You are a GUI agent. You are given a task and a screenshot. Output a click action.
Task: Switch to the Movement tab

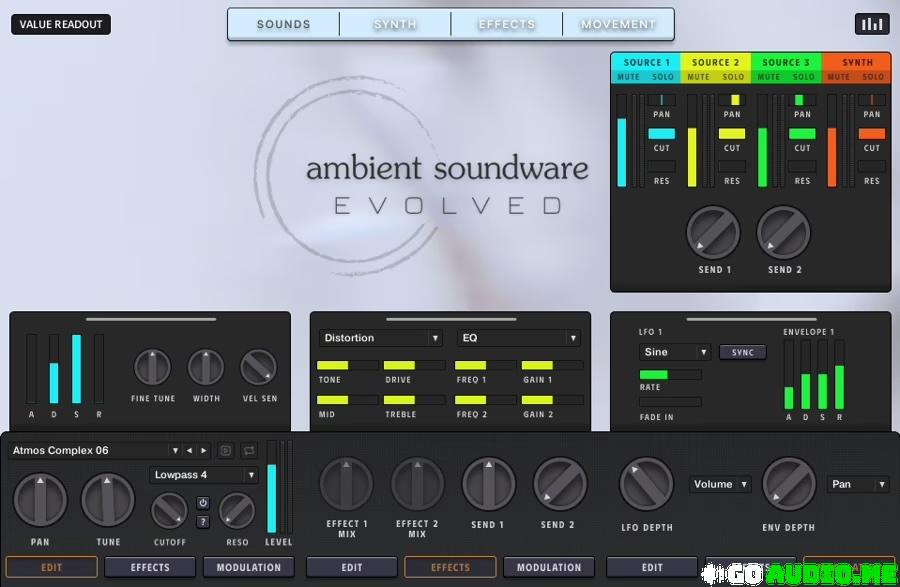tap(618, 24)
